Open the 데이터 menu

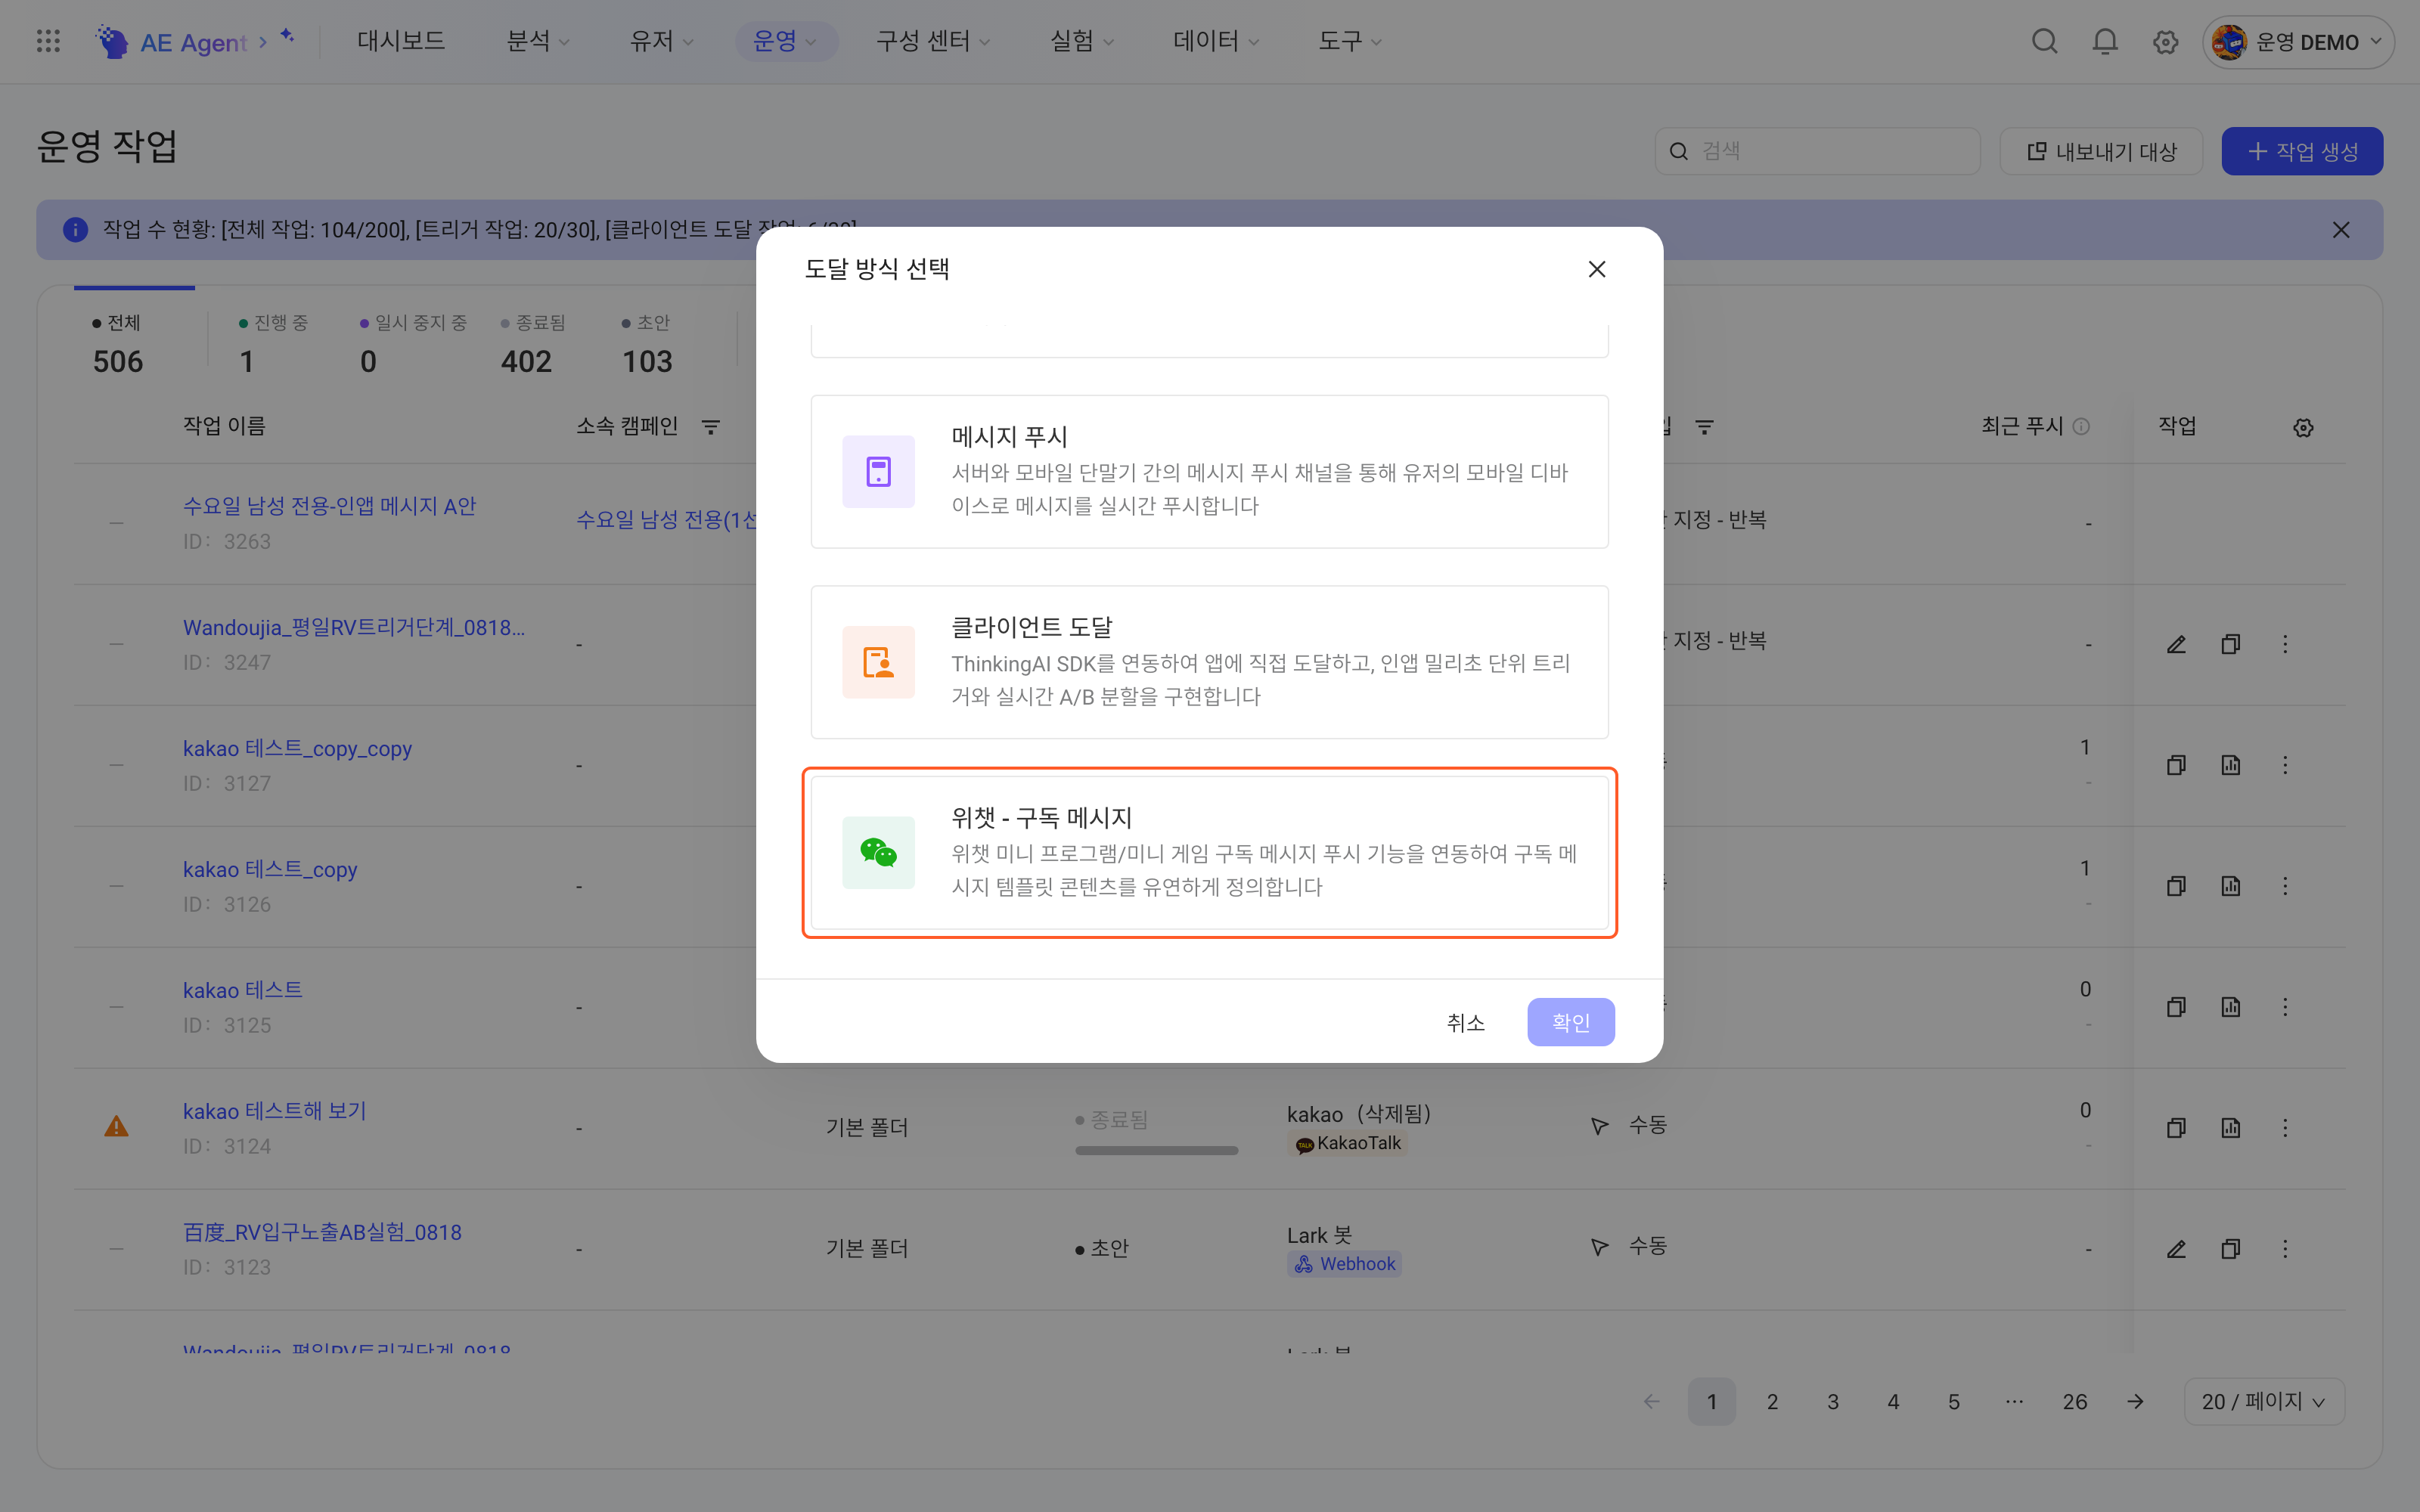point(1215,41)
